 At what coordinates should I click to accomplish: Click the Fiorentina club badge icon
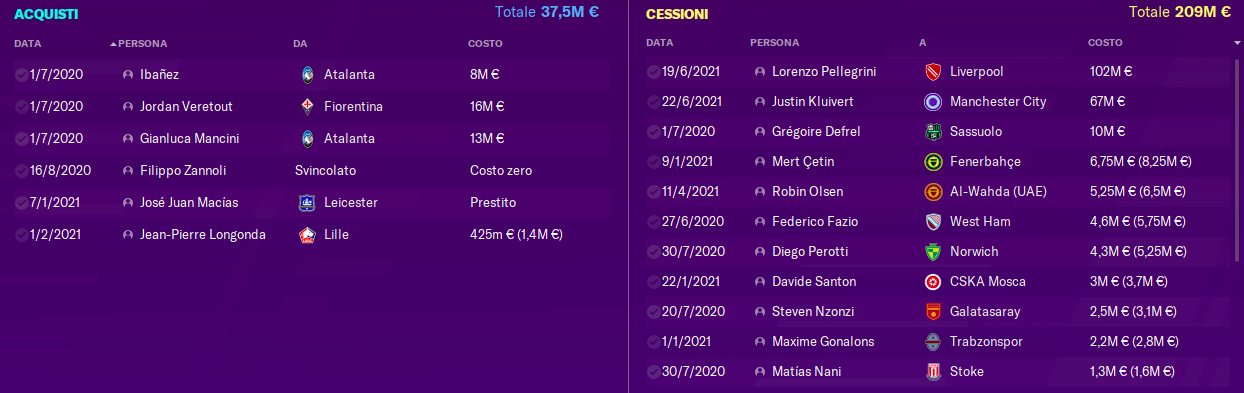click(x=307, y=106)
